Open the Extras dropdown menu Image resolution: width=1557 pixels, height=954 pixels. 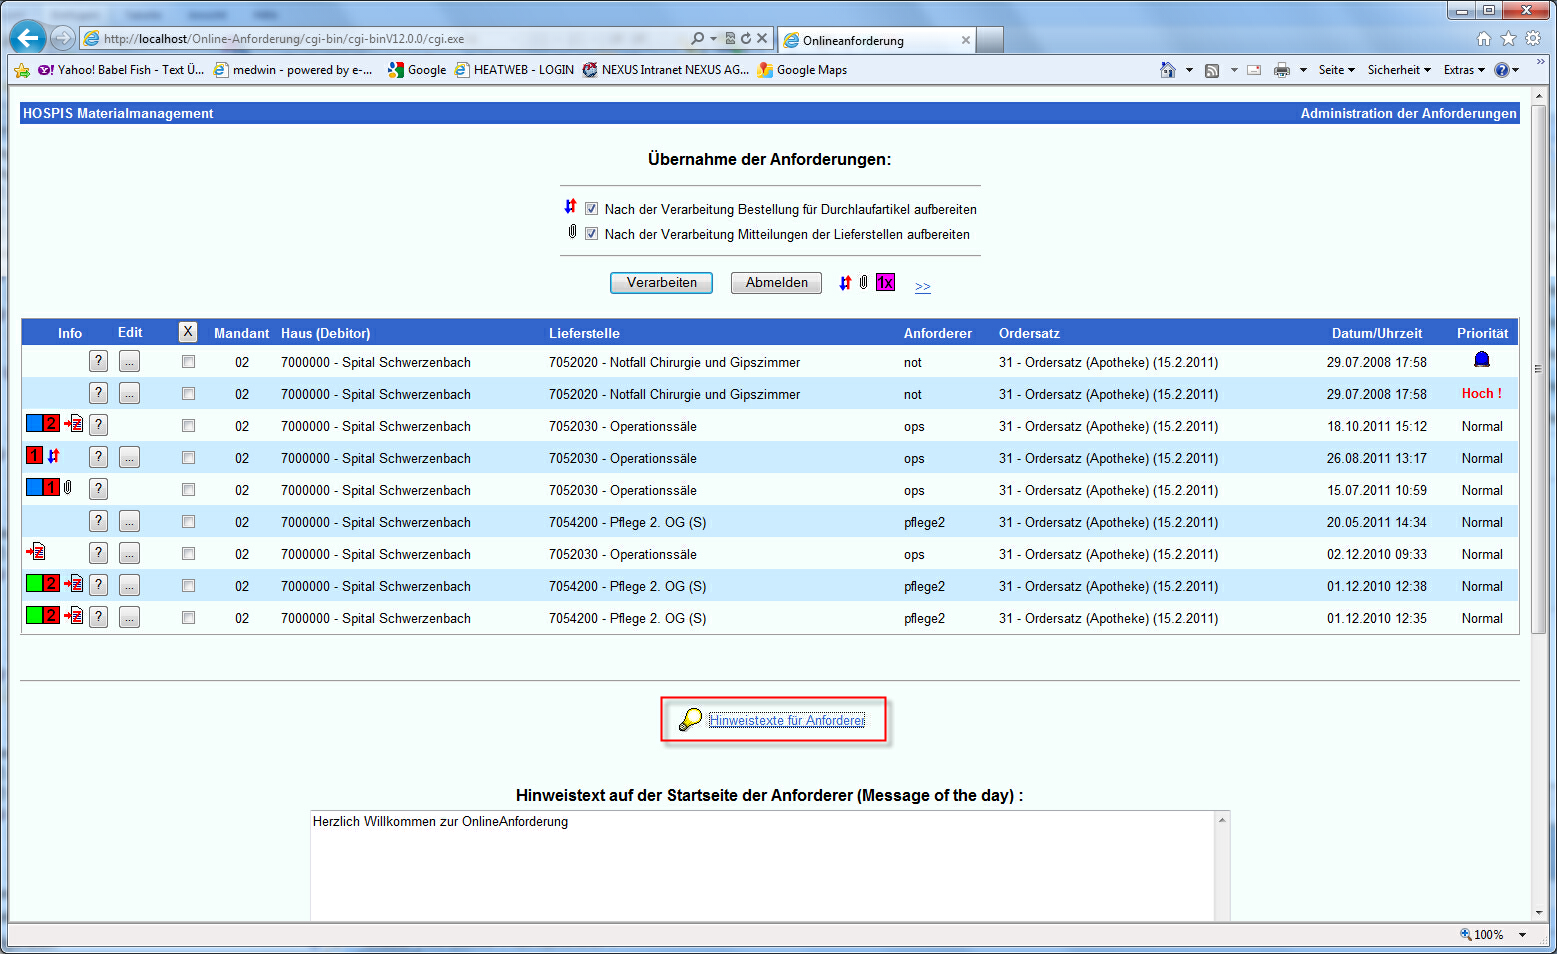[1465, 70]
